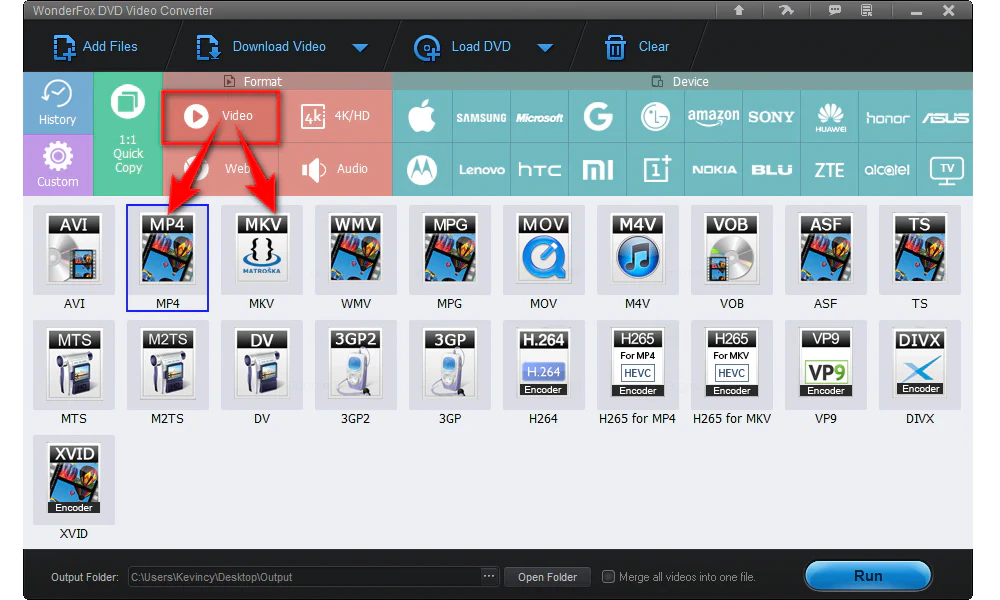Click the Output Folder path field

304,576
